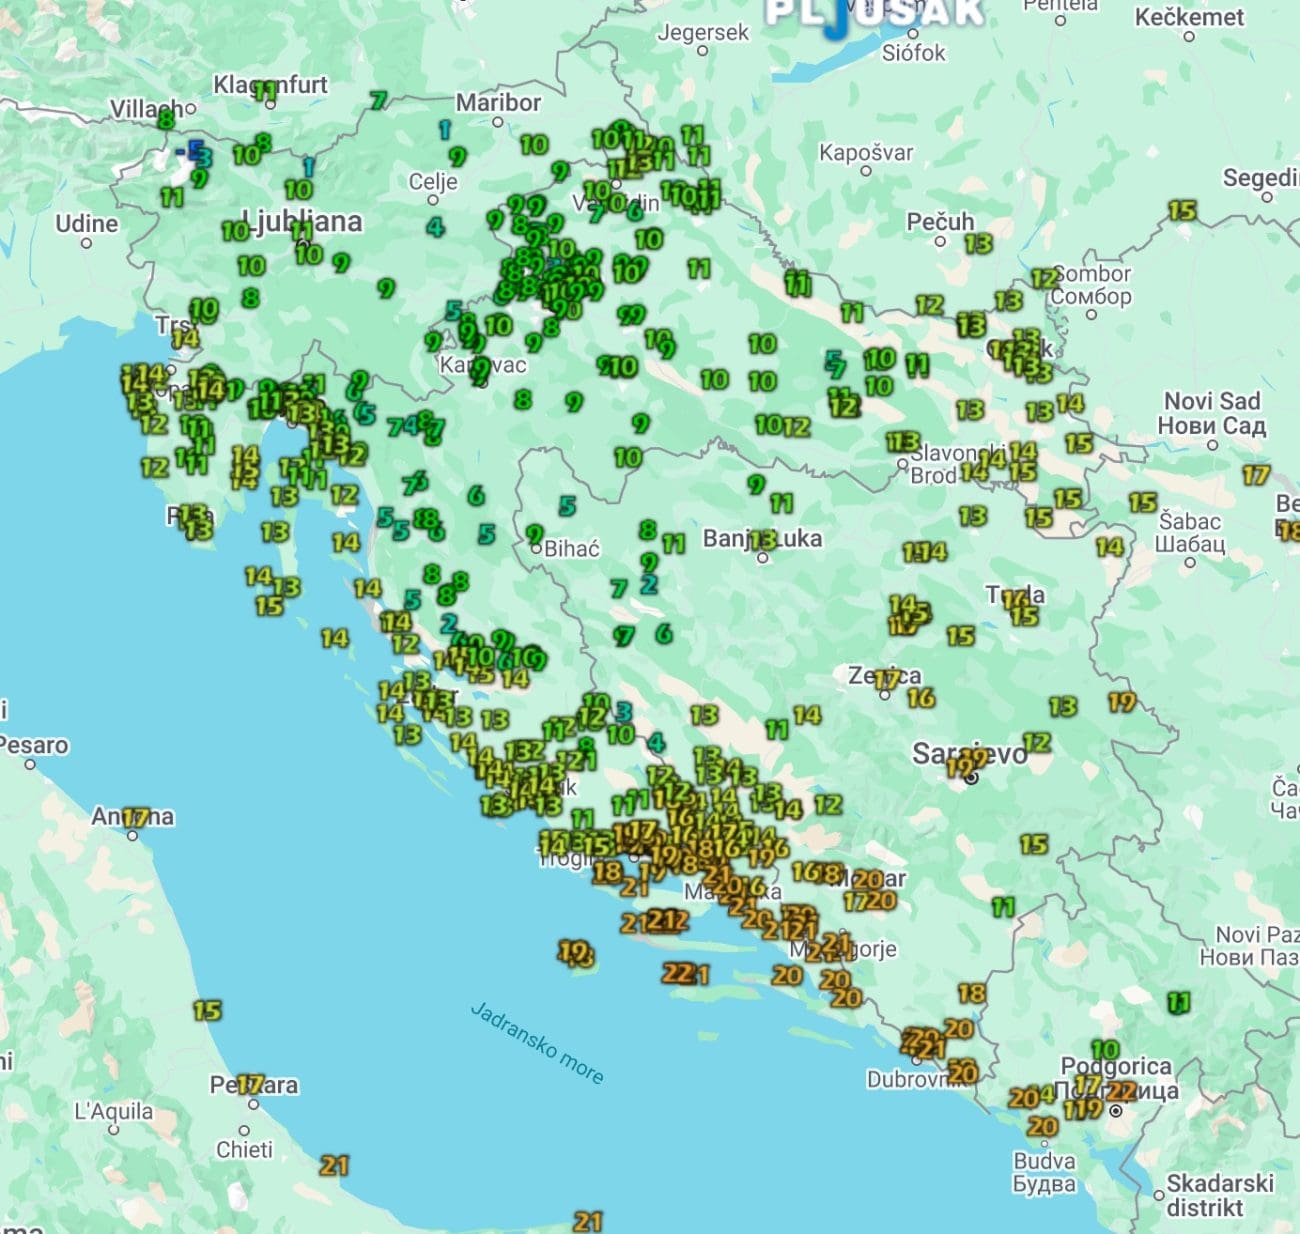Click the Kečkemet city label
Screen dimensions: 1300x1234
tap(1189, 17)
